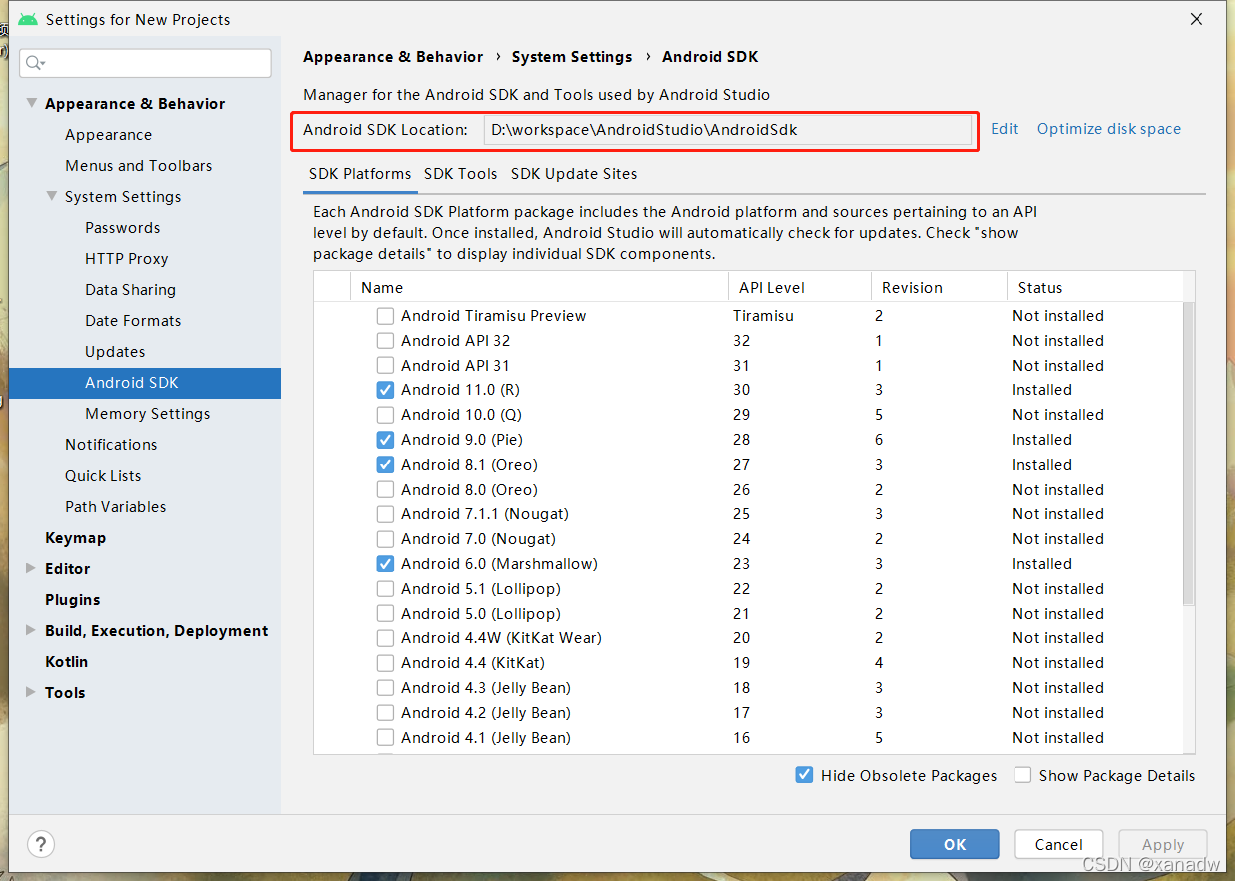Sort by the Name column header
The width and height of the screenshot is (1235, 881).
(539, 287)
